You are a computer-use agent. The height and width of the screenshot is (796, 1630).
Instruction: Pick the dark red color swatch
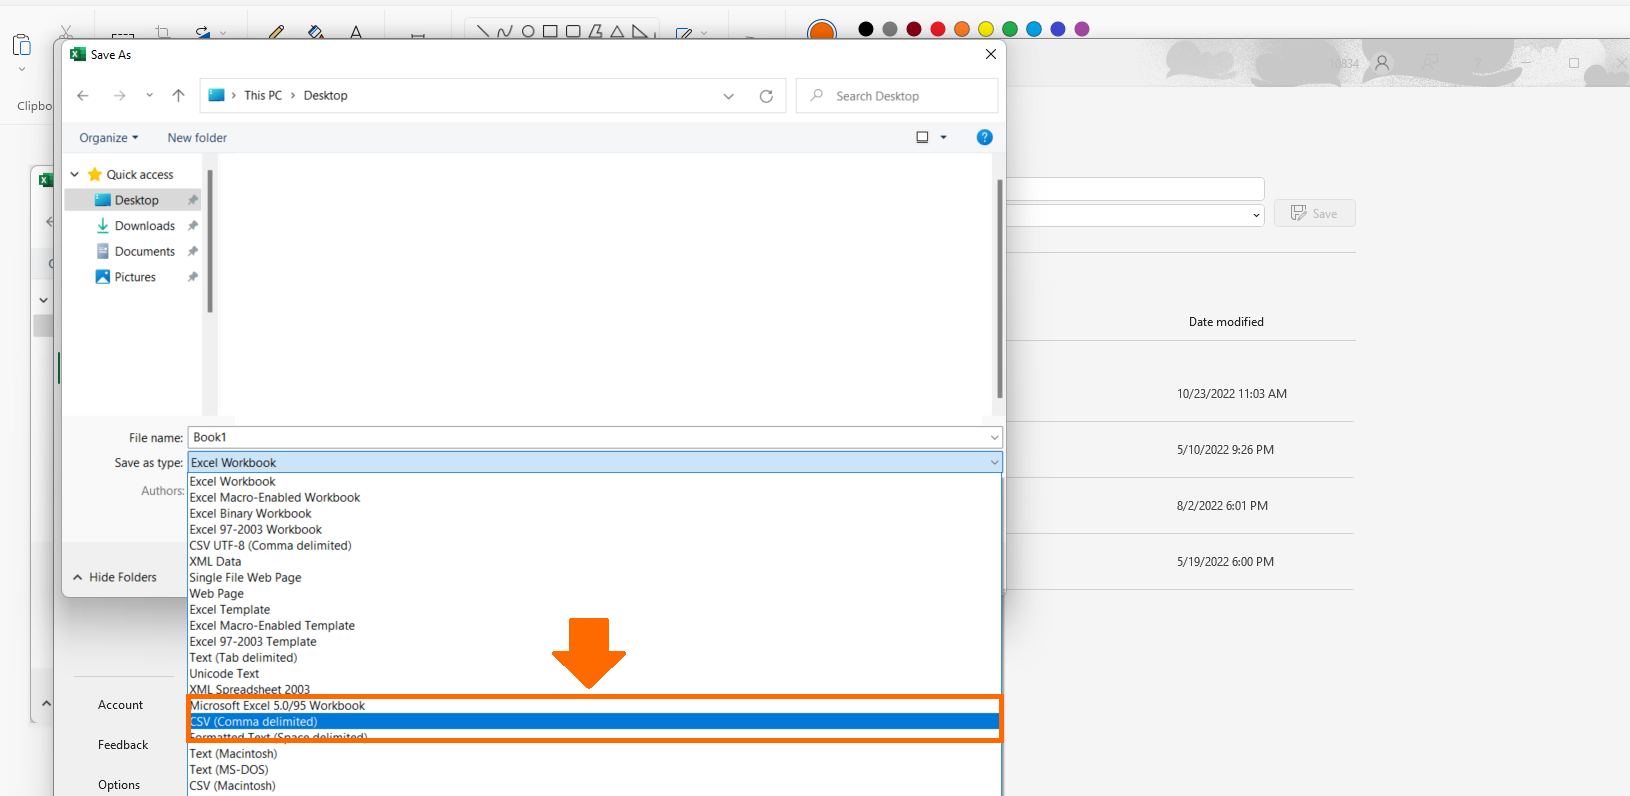pyautogui.click(x=914, y=29)
